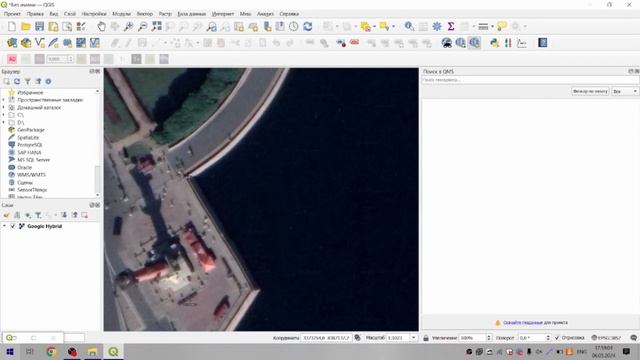640x360 pixels.
Task: Click the search field in QMS panel
Action: pyautogui.click(x=530, y=80)
